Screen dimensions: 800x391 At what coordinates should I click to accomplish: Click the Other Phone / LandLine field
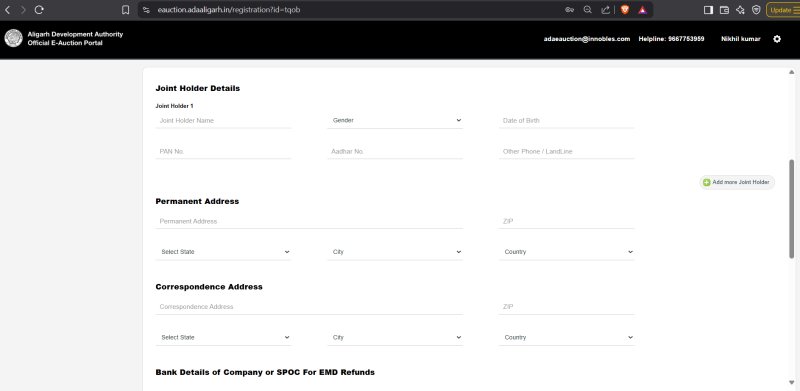coord(567,152)
